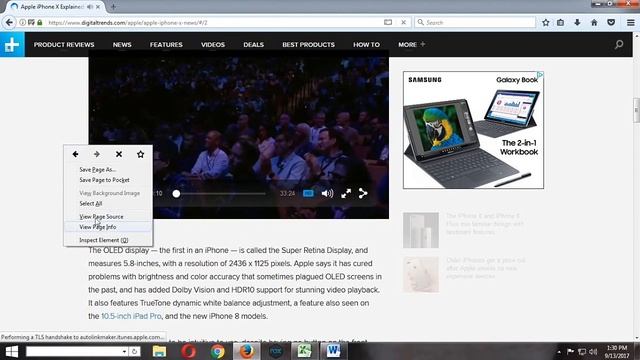The height and width of the screenshot is (360, 640).
Task: Context menu back arrow icon
Action: tap(75, 154)
